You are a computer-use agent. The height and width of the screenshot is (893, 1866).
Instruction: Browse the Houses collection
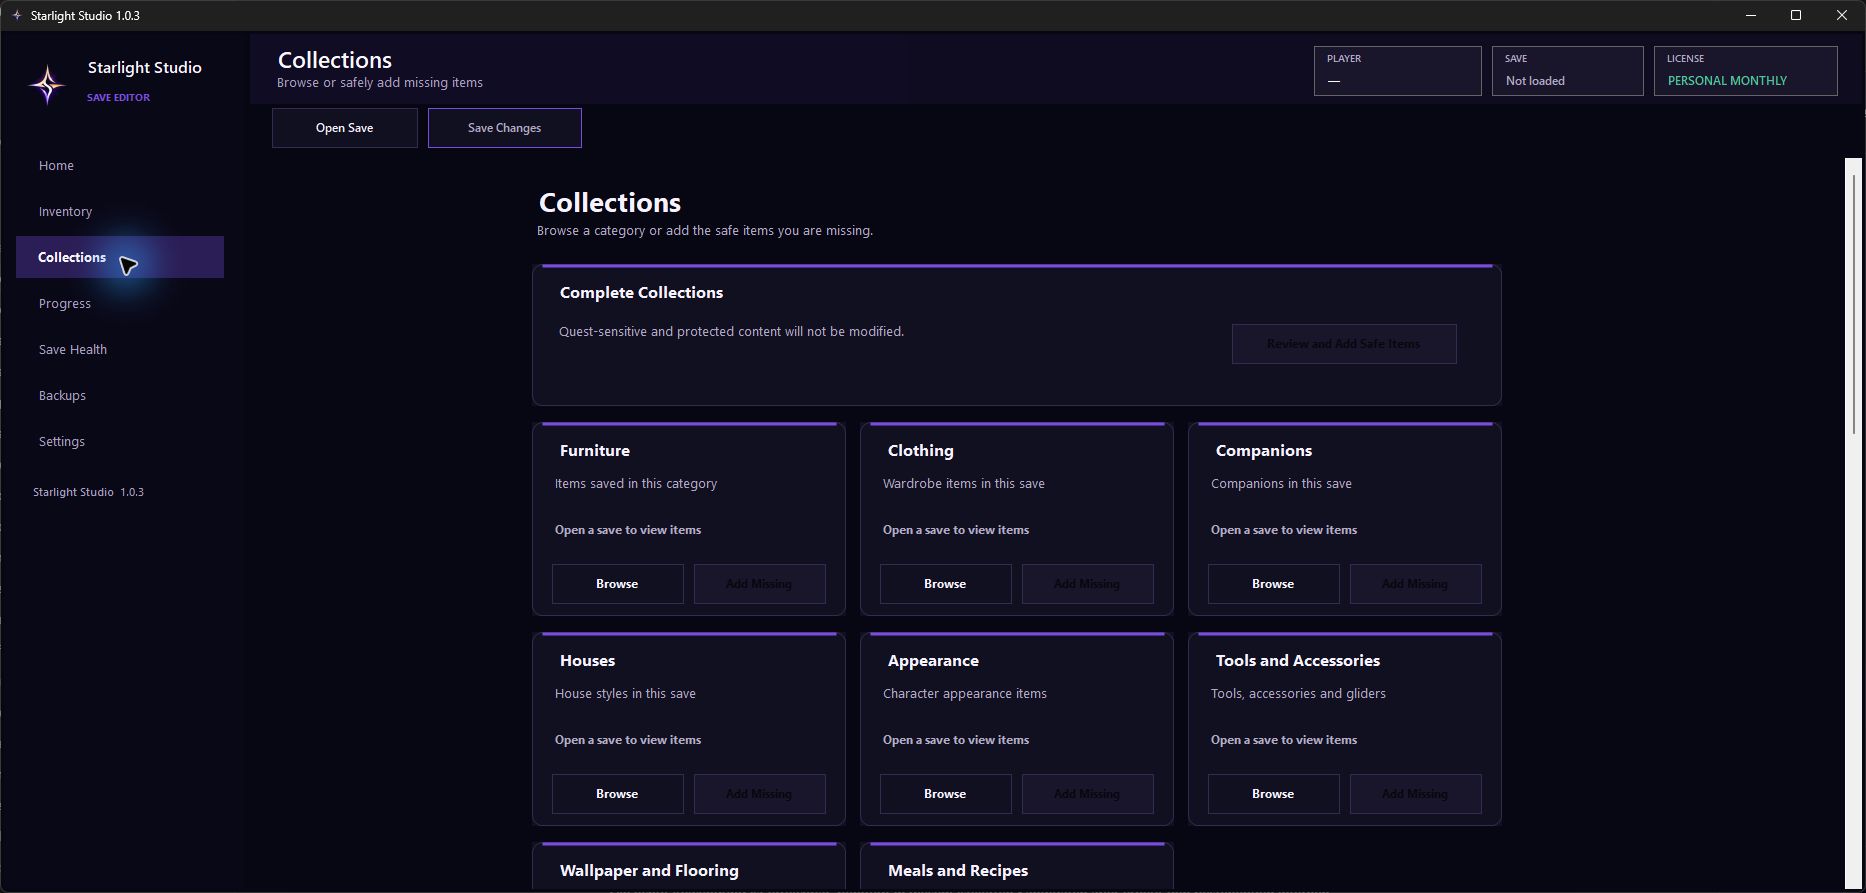point(618,794)
